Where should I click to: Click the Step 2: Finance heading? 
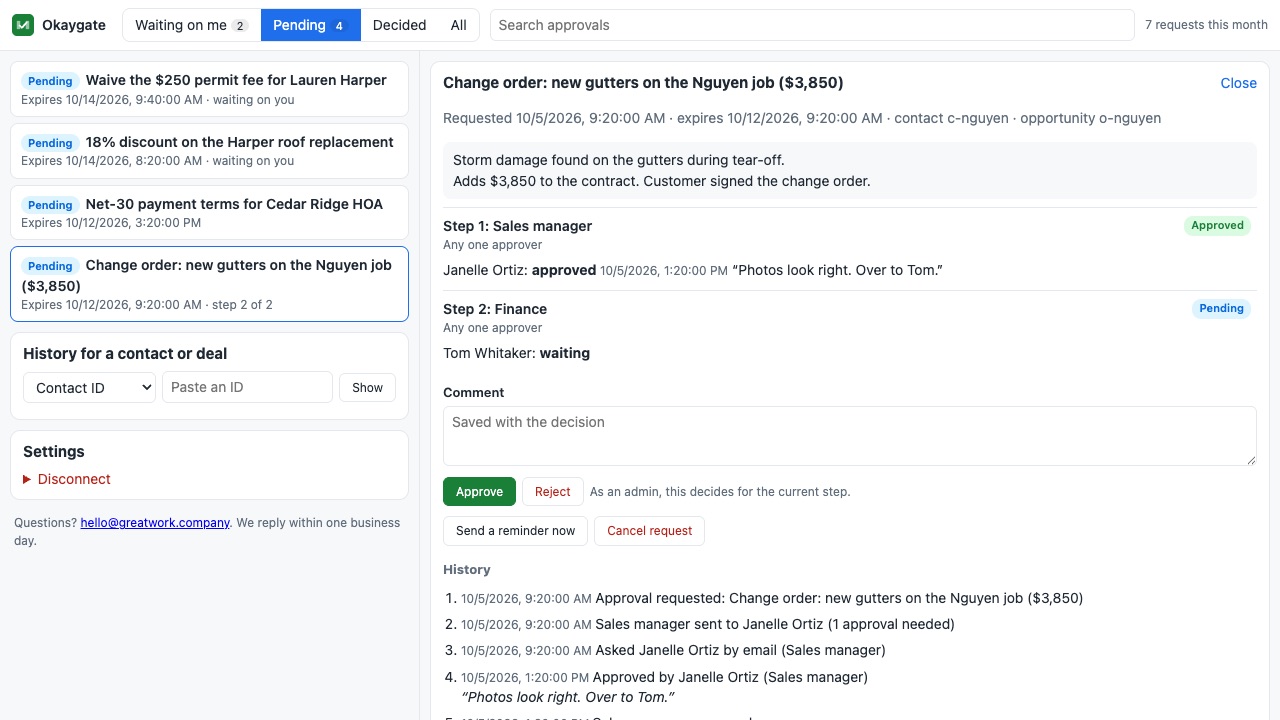tap(495, 309)
